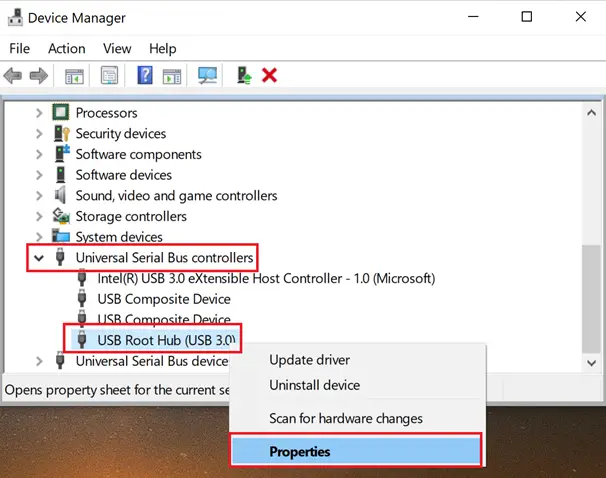This screenshot has width=606, height=478.
Task: Open the Action menu
Action: point(66,48)
